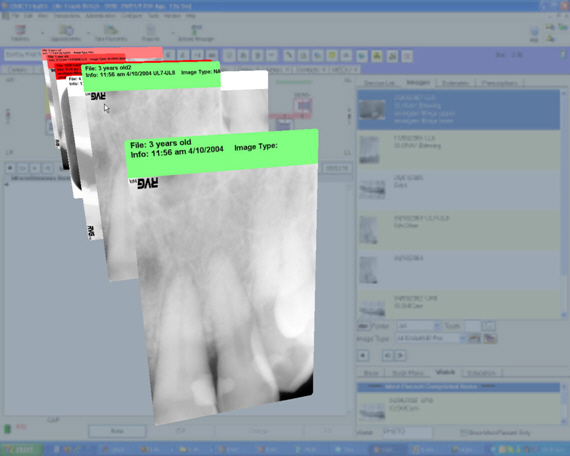
Task: Switch to the Estimates tab
Action: 455,83
